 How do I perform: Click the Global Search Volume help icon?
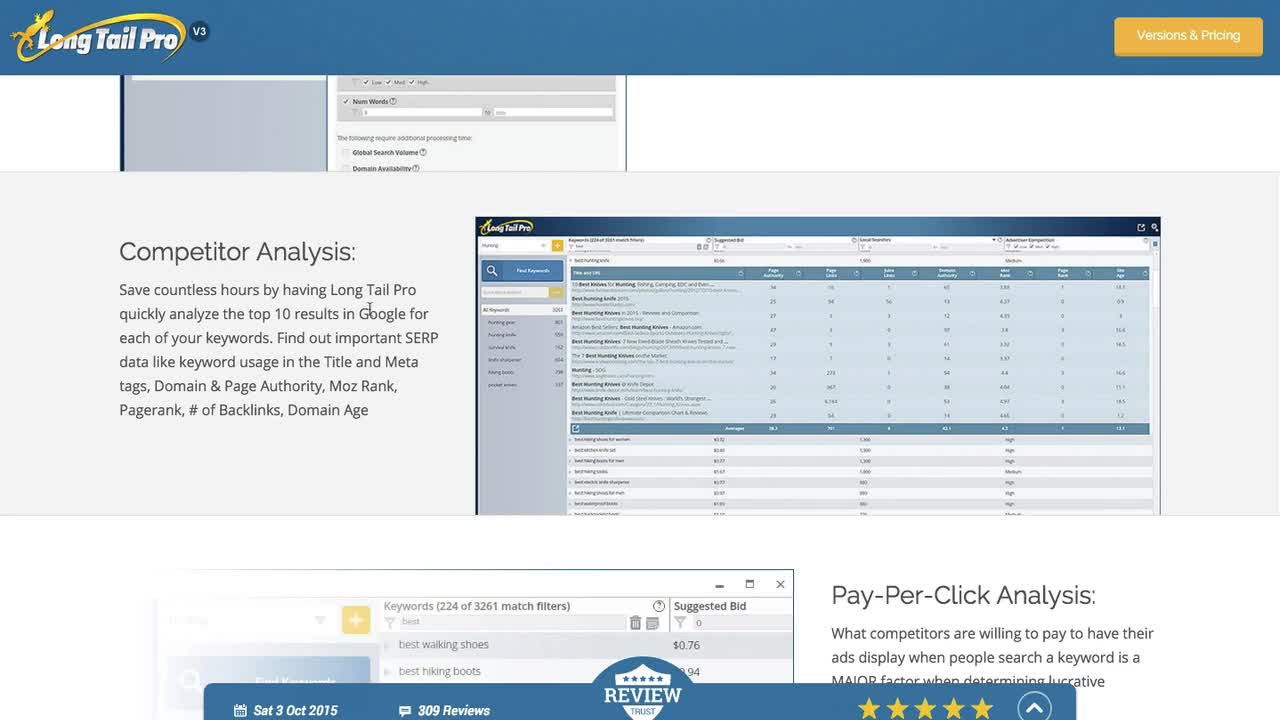(x=423, y=152)
